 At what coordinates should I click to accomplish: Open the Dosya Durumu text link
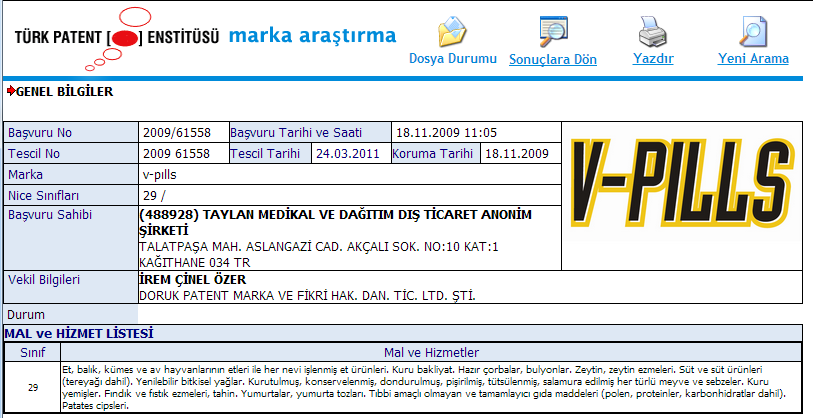452,59
